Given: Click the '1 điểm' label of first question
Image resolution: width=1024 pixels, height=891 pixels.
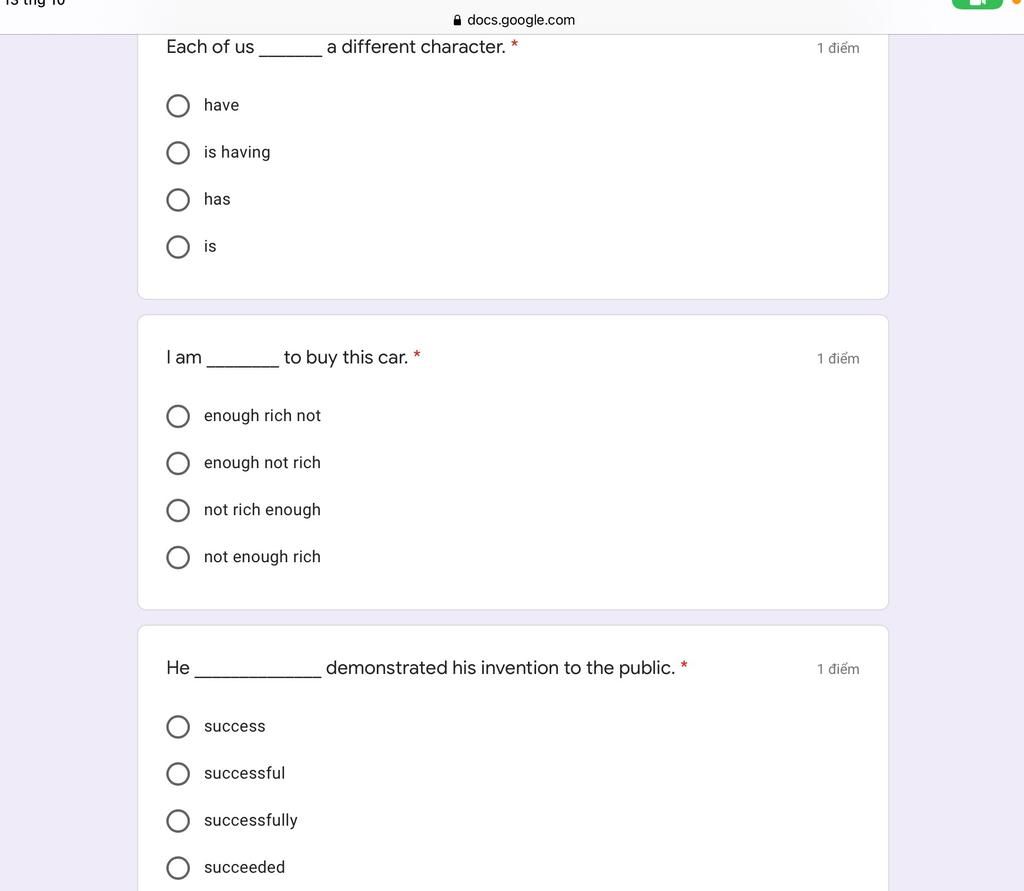Looking at the screenshot, I should click(837, 48).
